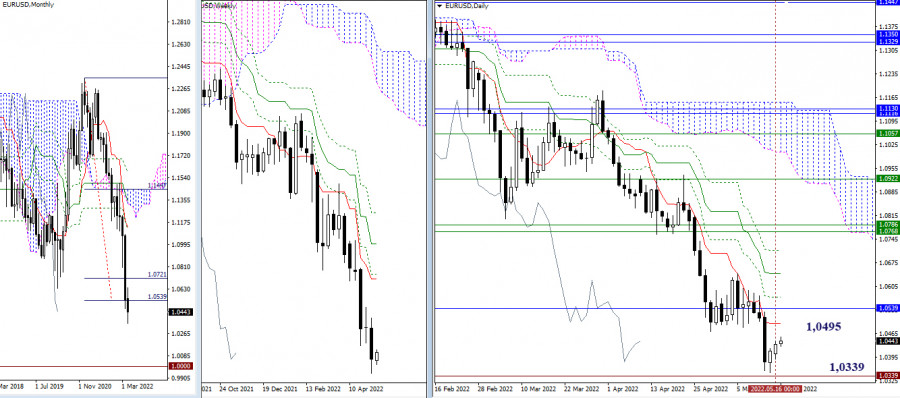Click the blue 1.0539 label on daily price axis

(887, 308)
